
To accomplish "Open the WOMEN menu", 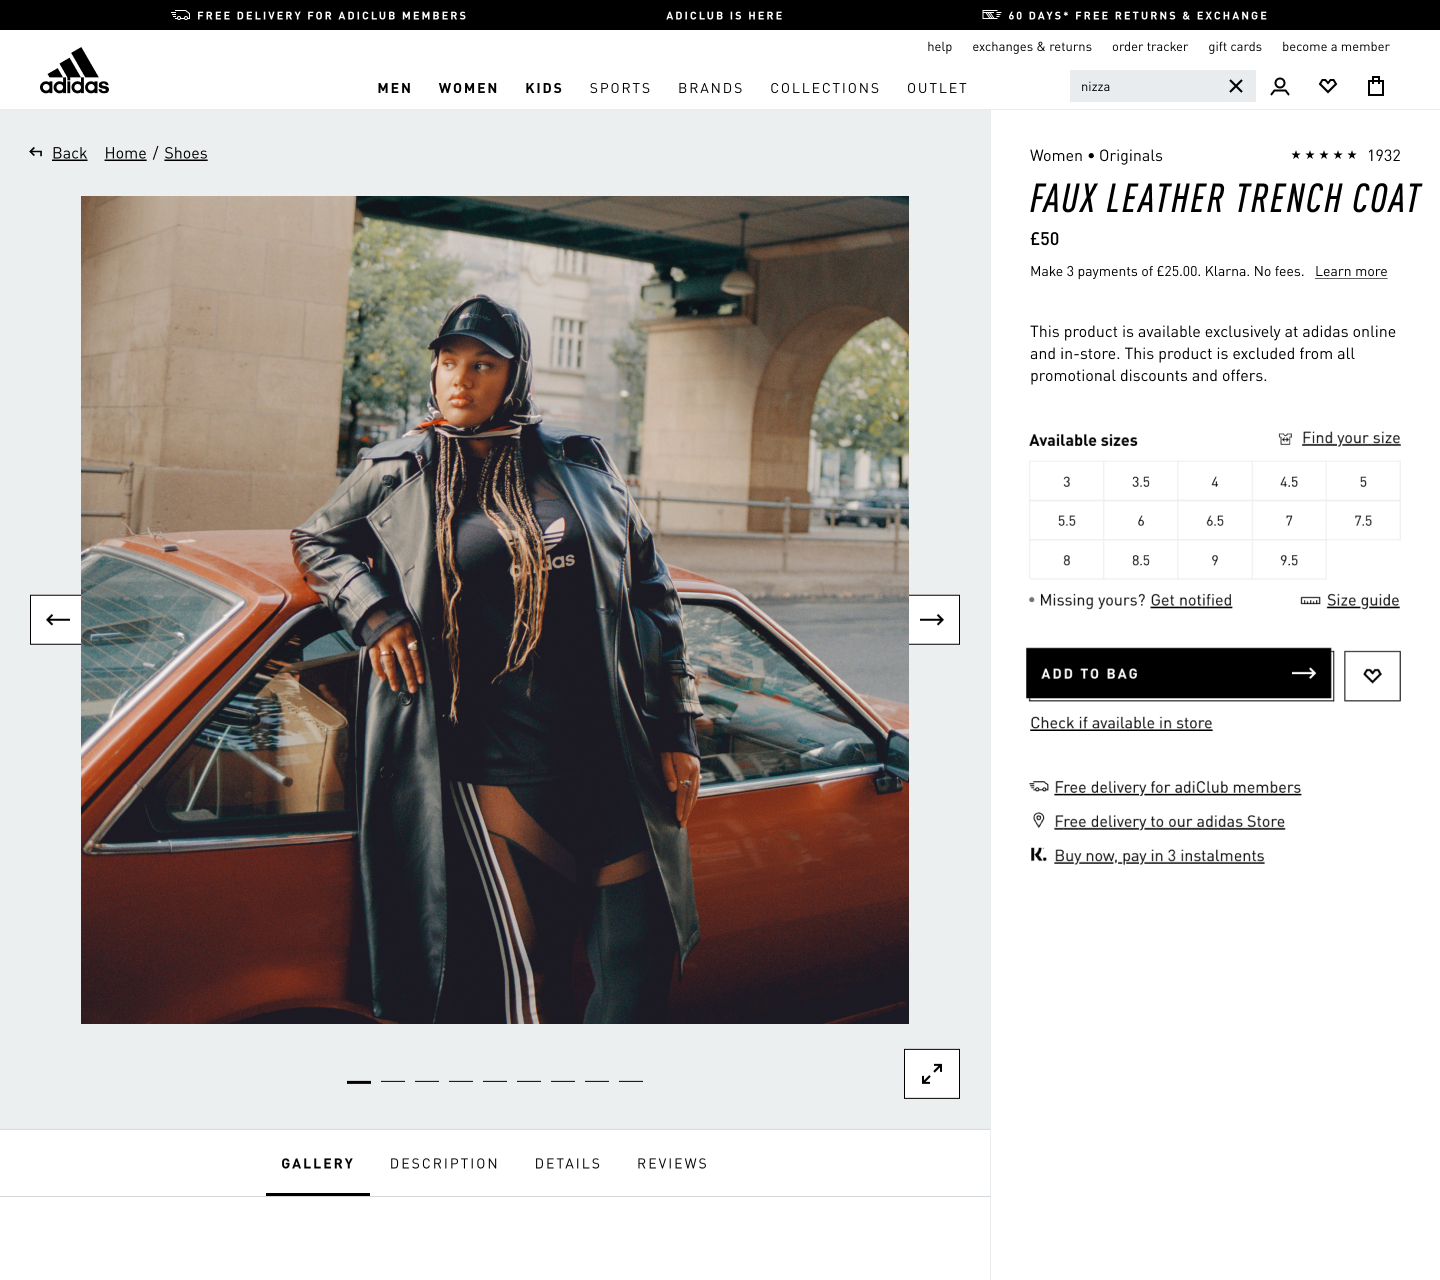I will point(469,88).
